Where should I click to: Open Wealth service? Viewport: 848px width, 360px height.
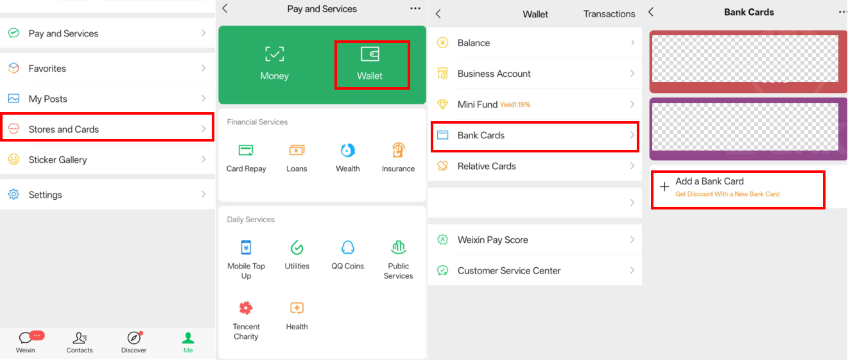(348, 157)
